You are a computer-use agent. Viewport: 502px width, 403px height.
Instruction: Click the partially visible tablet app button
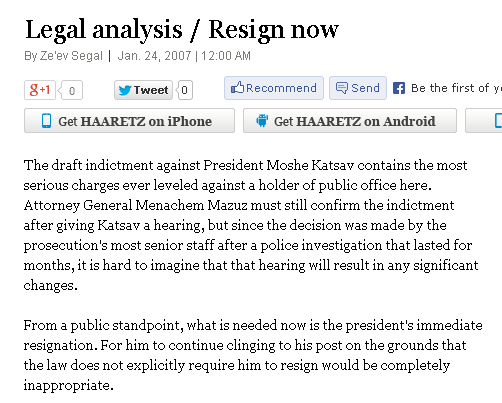click(x=484, y=121)
